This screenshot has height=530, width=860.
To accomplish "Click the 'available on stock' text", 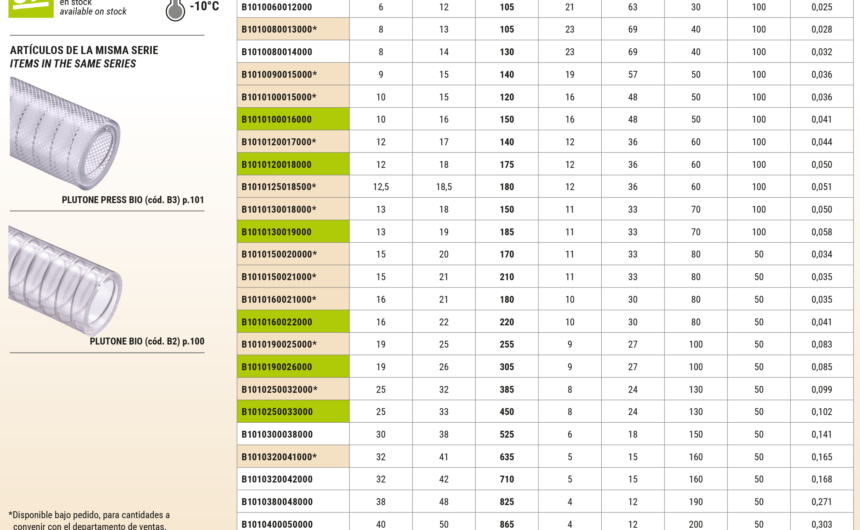I will pyautogui.click(x=93, y=12).
